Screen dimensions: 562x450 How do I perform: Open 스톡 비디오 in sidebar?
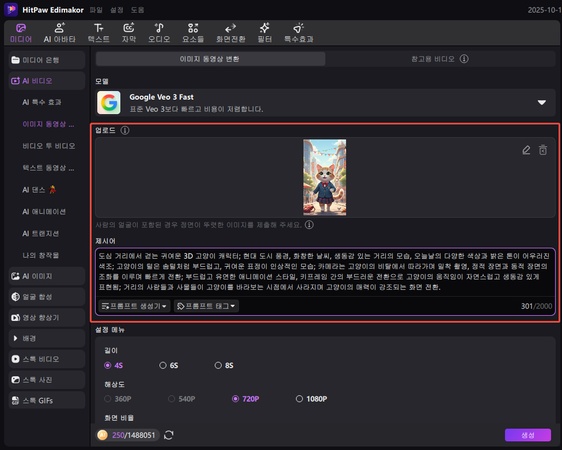(47, 359)
